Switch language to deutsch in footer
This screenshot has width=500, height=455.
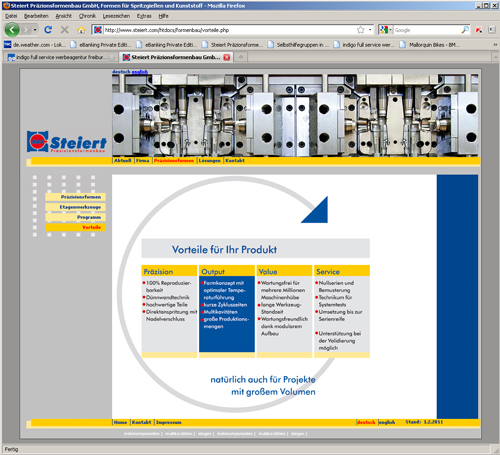click(366, 422)
